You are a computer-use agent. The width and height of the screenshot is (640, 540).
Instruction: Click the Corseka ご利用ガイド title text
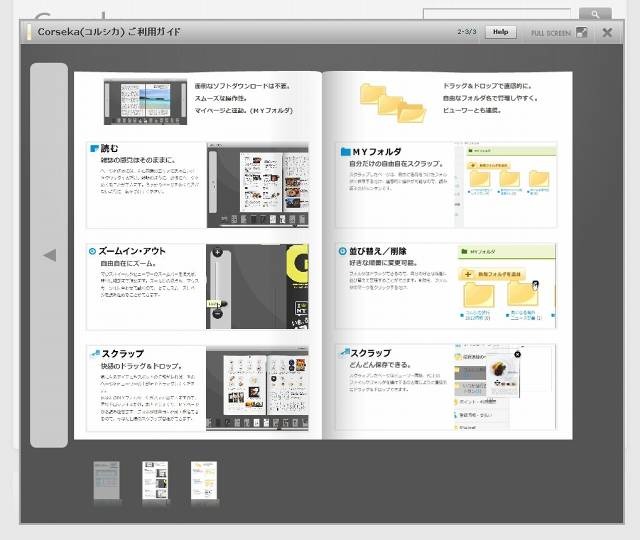point(109,32)
